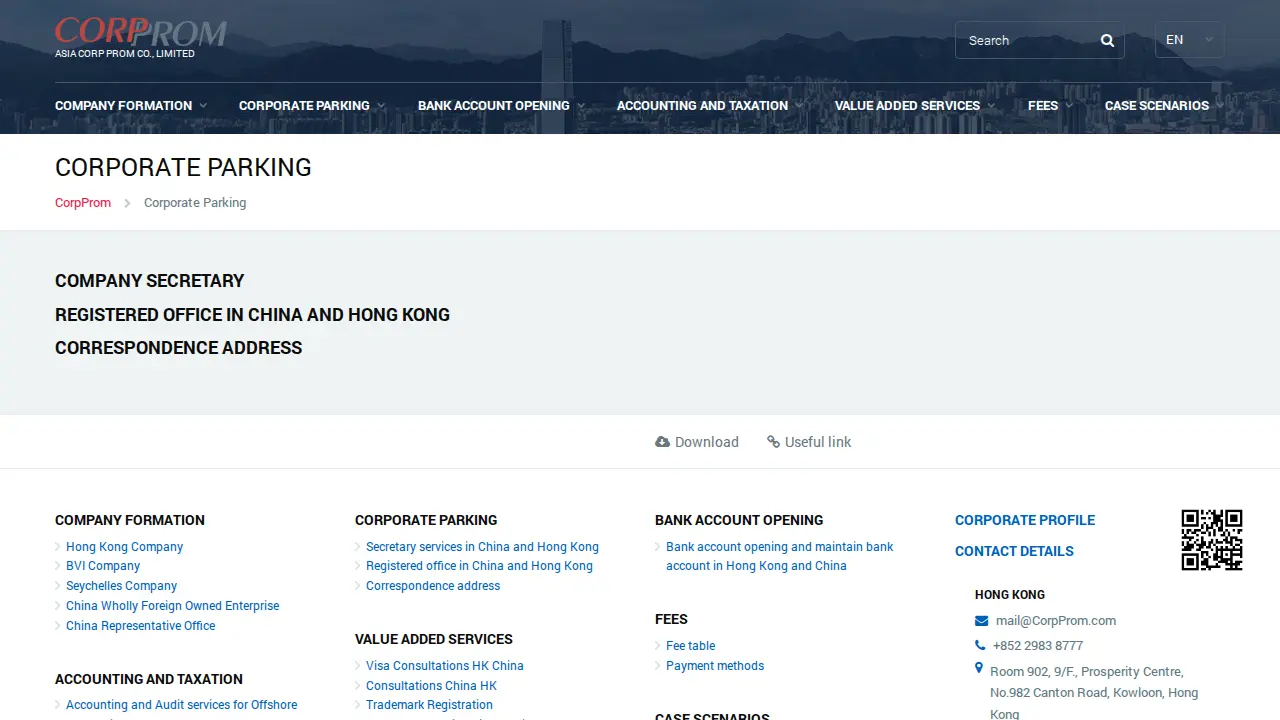Image resolution: width=1280 pixels, height=720 pixels.
Task: Open Secretary services in China and Hong Kong
Action: pyautogui.click(x=482, y=547)
